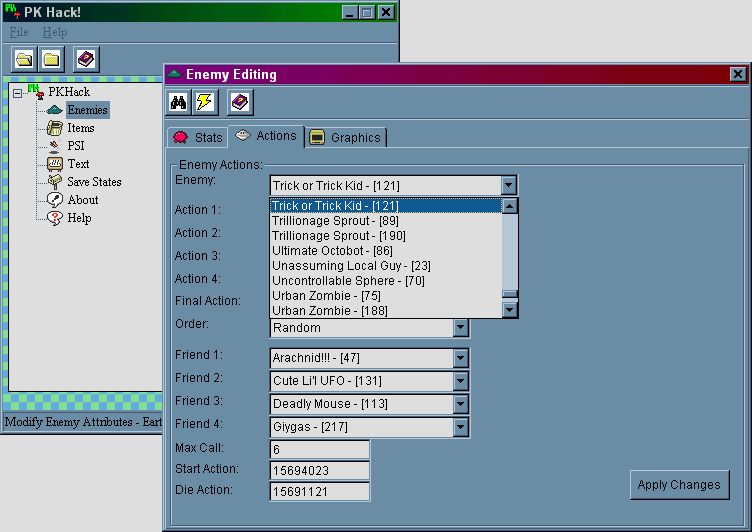The height and width of the screenshot is (532, 752).
Task: Select PSI in the PKHack tree
Action: pos(76,146)
